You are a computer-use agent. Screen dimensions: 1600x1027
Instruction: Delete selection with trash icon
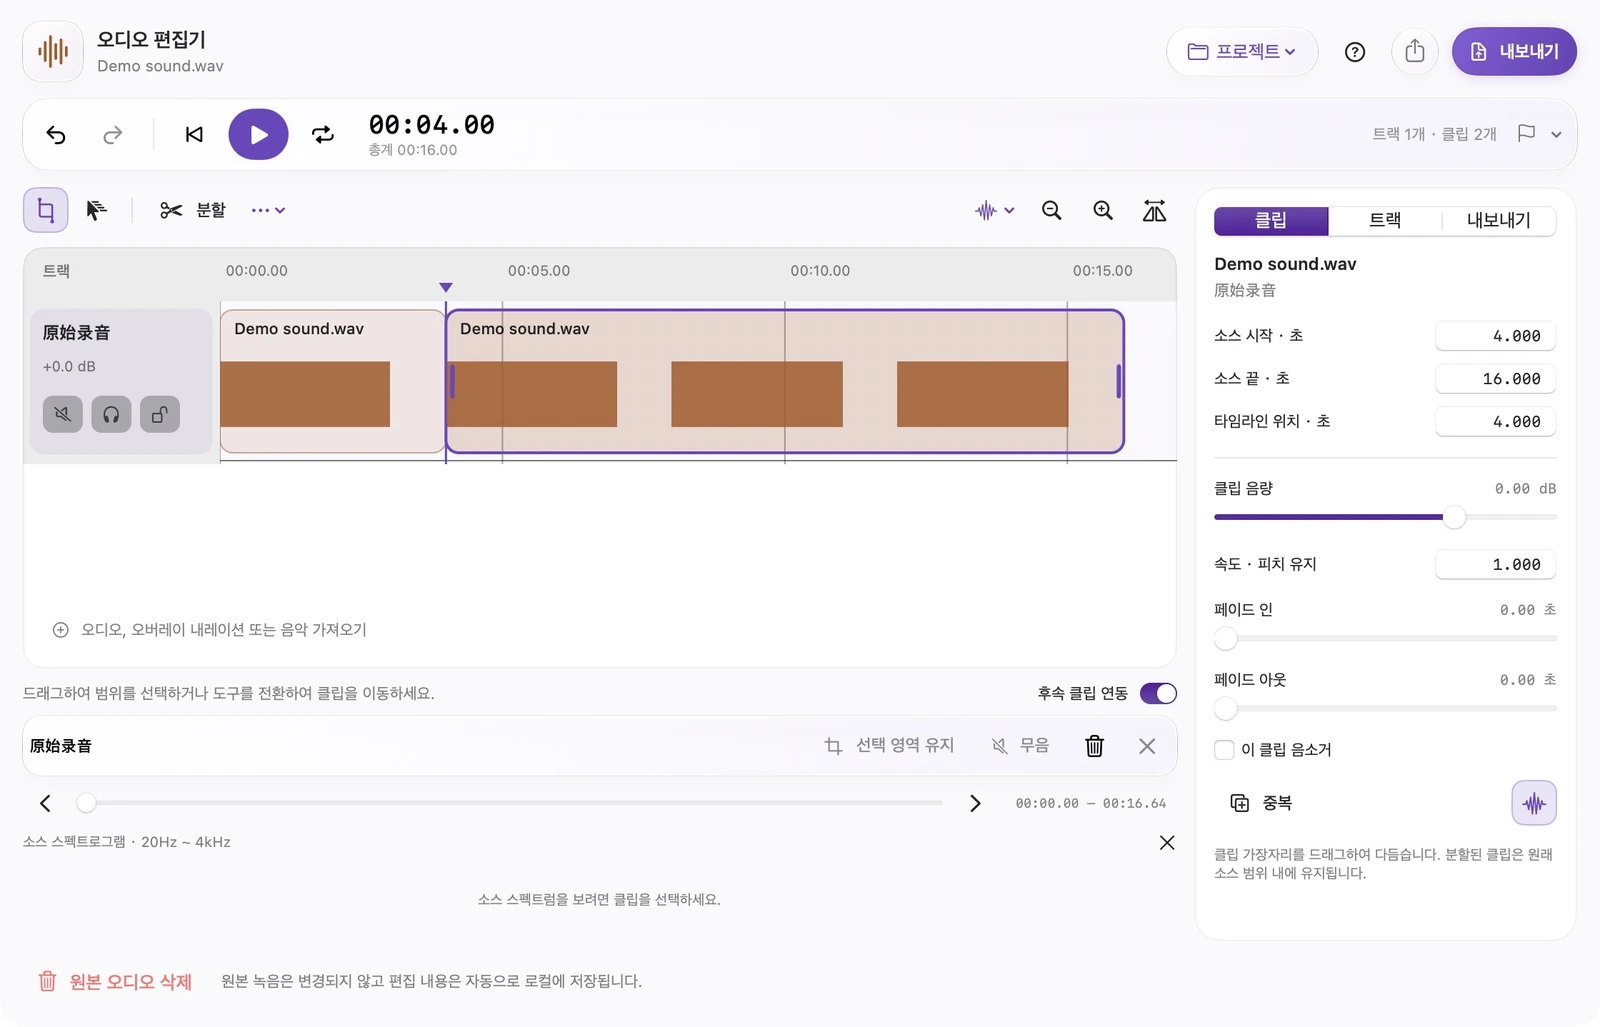(x=1095, y=746)
